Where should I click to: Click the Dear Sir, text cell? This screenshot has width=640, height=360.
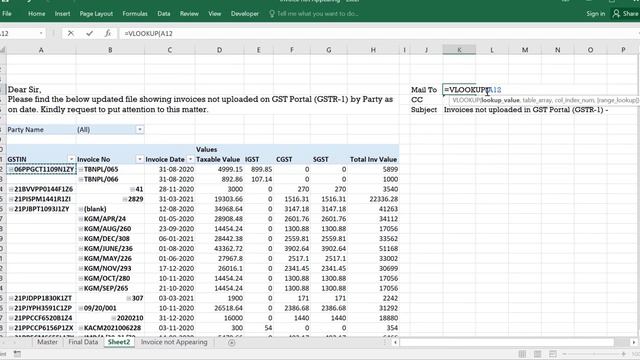[x=24, y=90]
